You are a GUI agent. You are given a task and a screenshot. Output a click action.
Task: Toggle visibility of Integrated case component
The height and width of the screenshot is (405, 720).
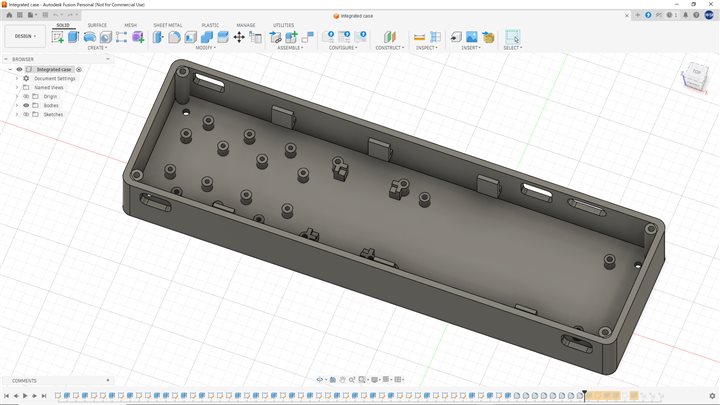click(19, 69)
